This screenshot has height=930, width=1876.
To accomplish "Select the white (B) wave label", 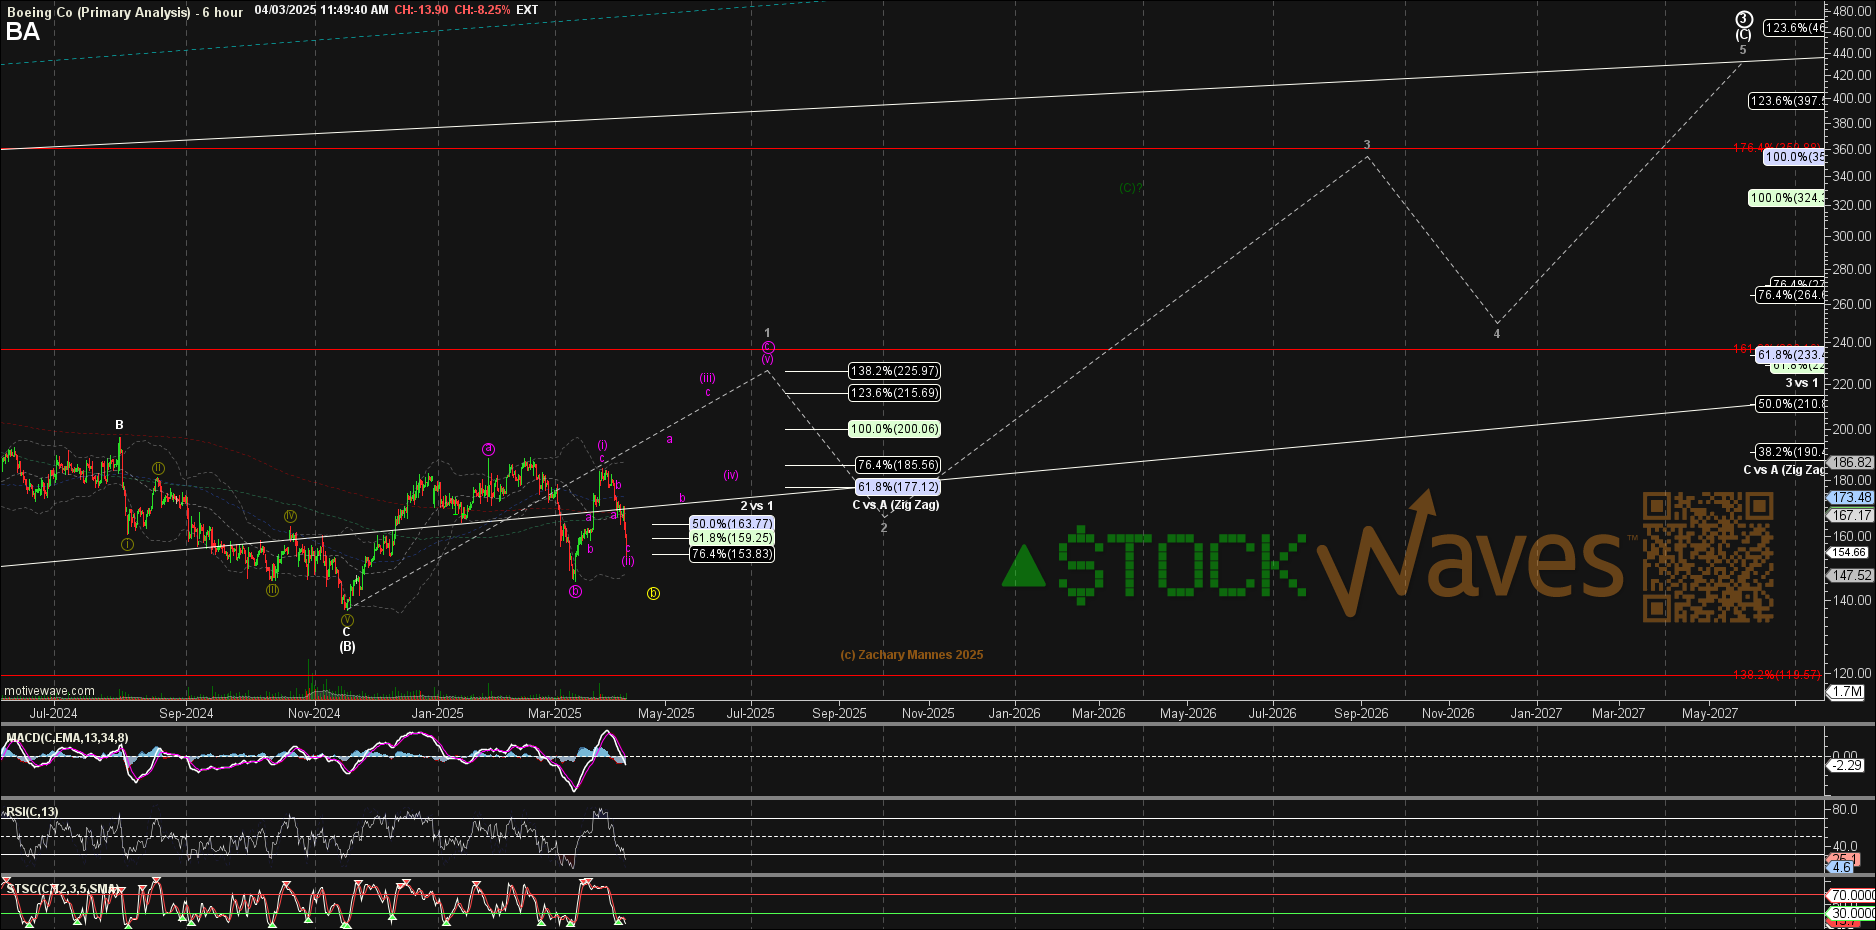I will 347,647.
